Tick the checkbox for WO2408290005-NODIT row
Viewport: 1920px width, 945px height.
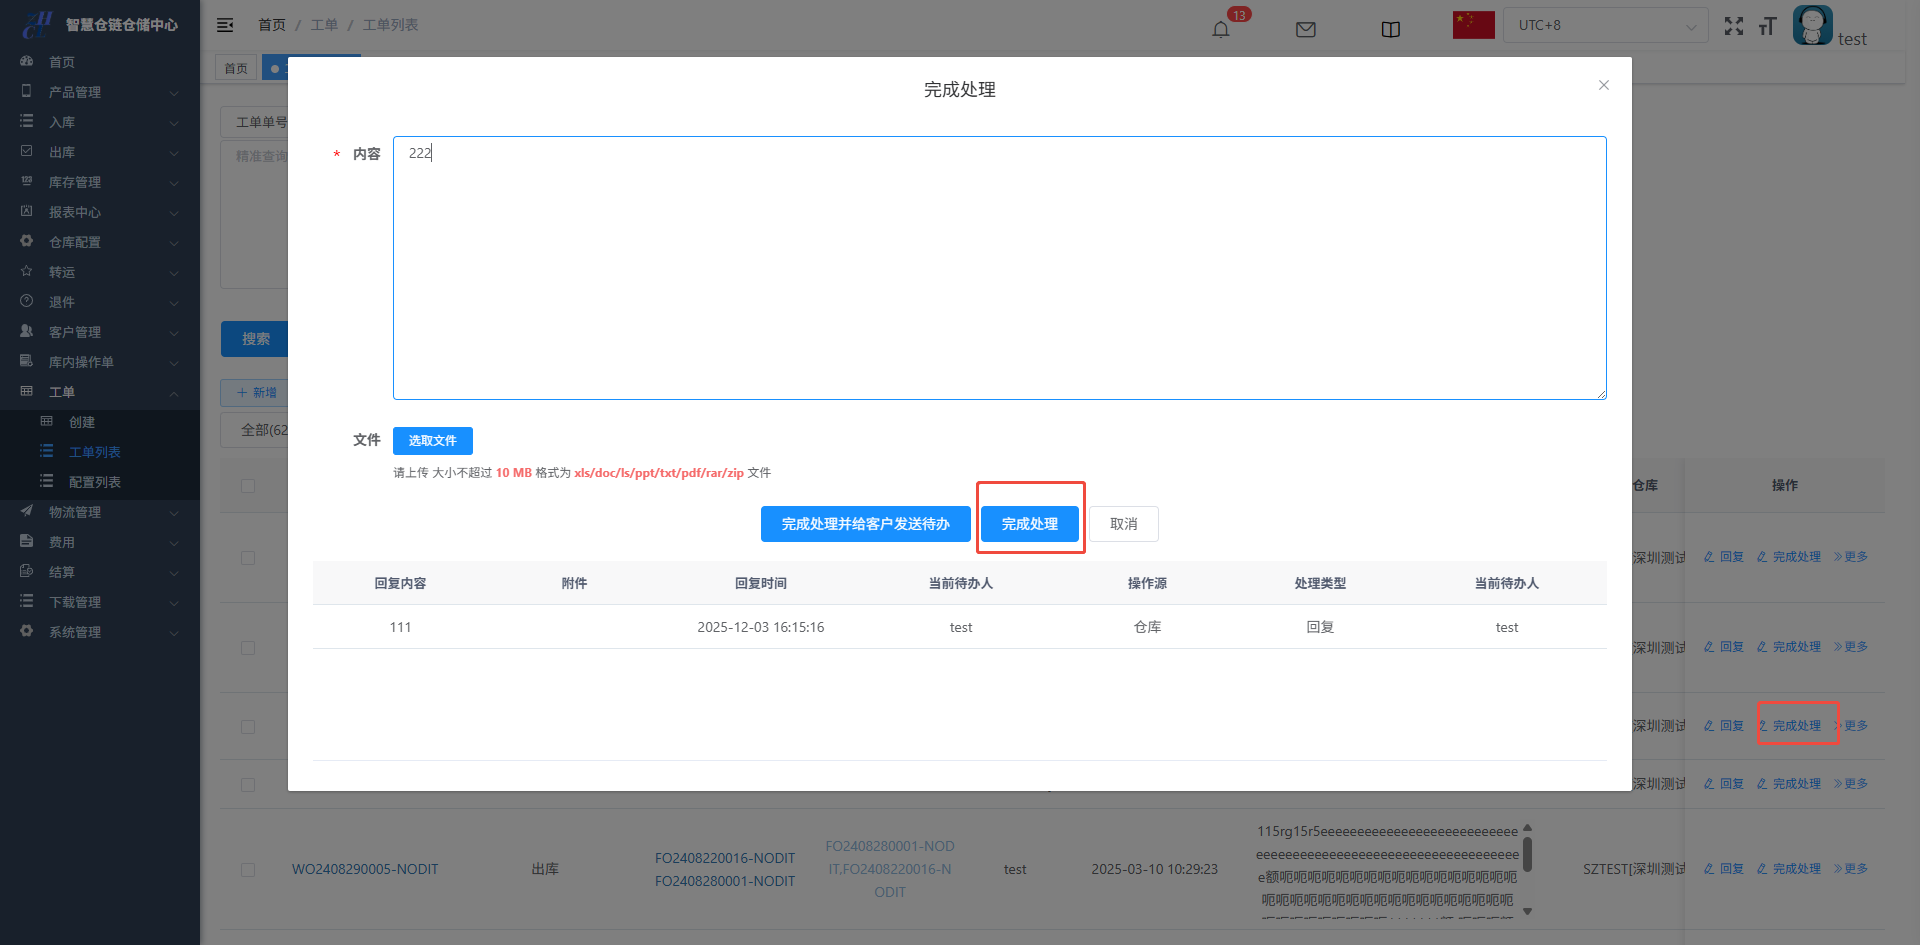pos(248,869)
